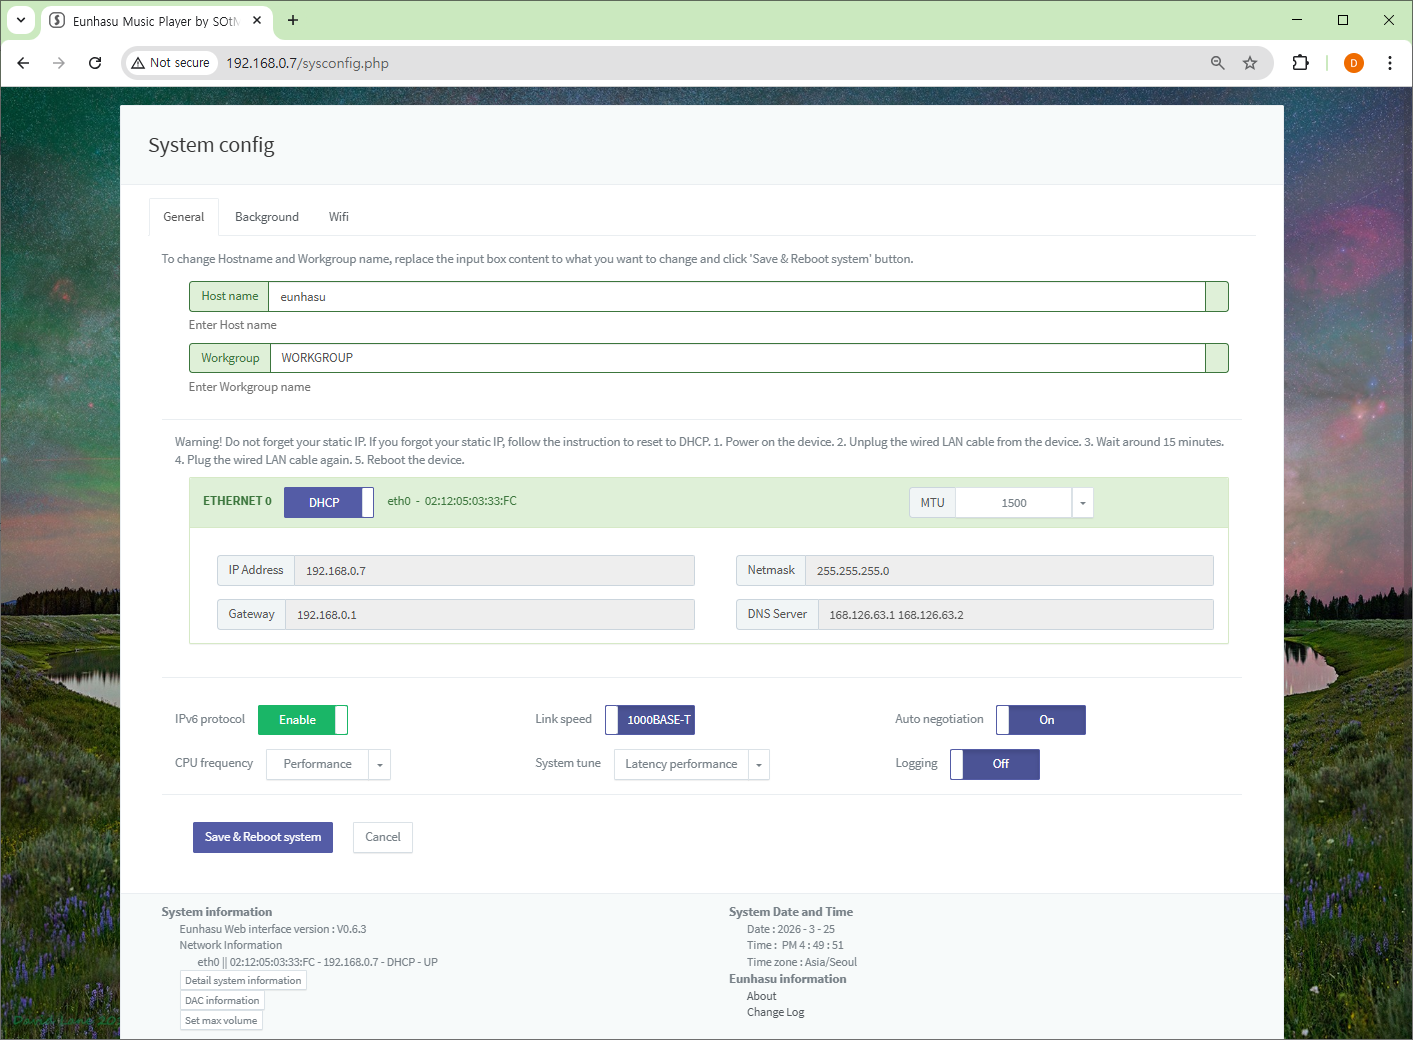Screen dimensions: 1413x1040
Task: Click the Host name input field
Action: coord(736,297)
